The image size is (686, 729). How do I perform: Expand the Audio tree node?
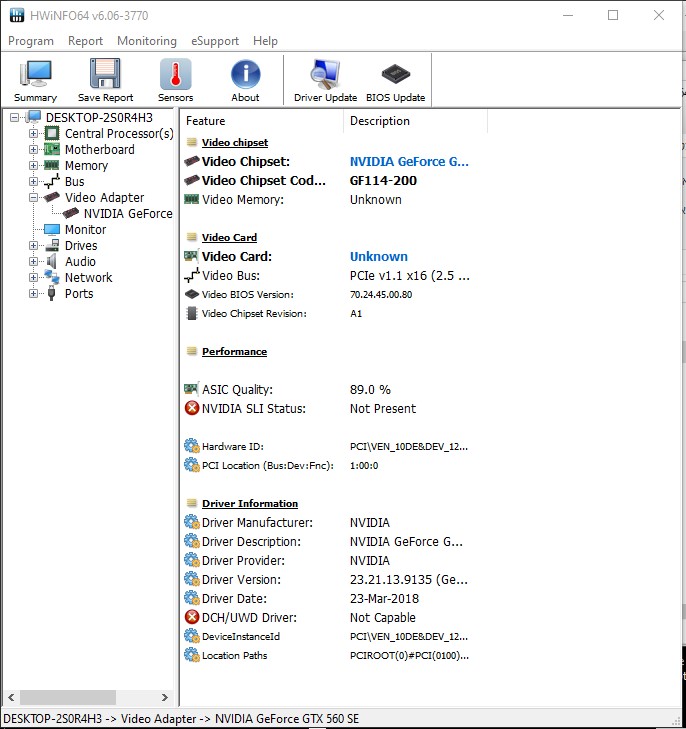(x=33, y=261)
